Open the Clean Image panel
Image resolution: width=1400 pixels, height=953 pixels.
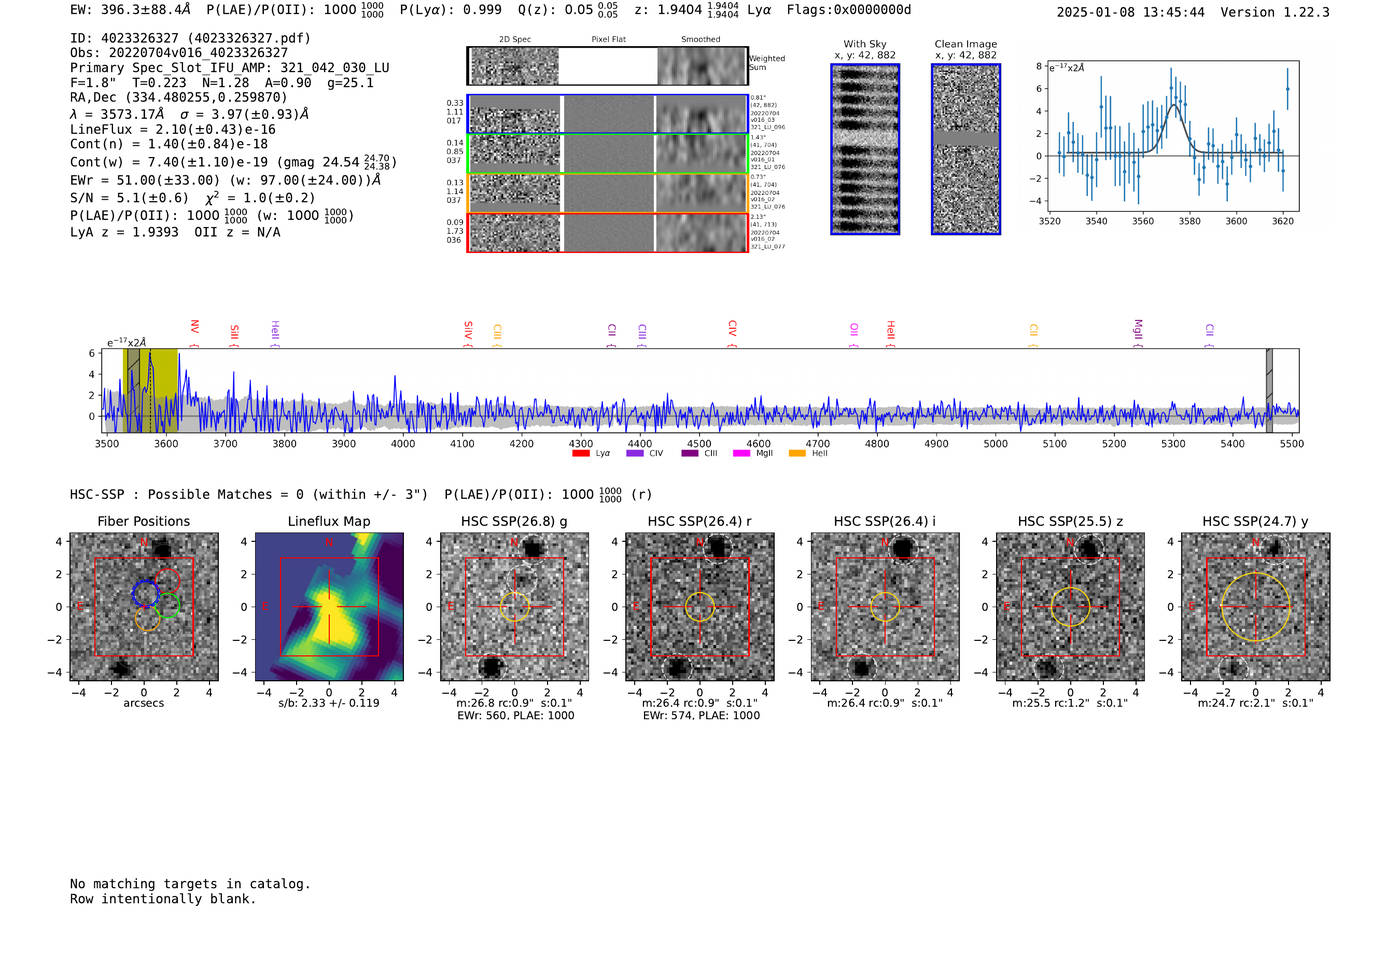point(966,149)
